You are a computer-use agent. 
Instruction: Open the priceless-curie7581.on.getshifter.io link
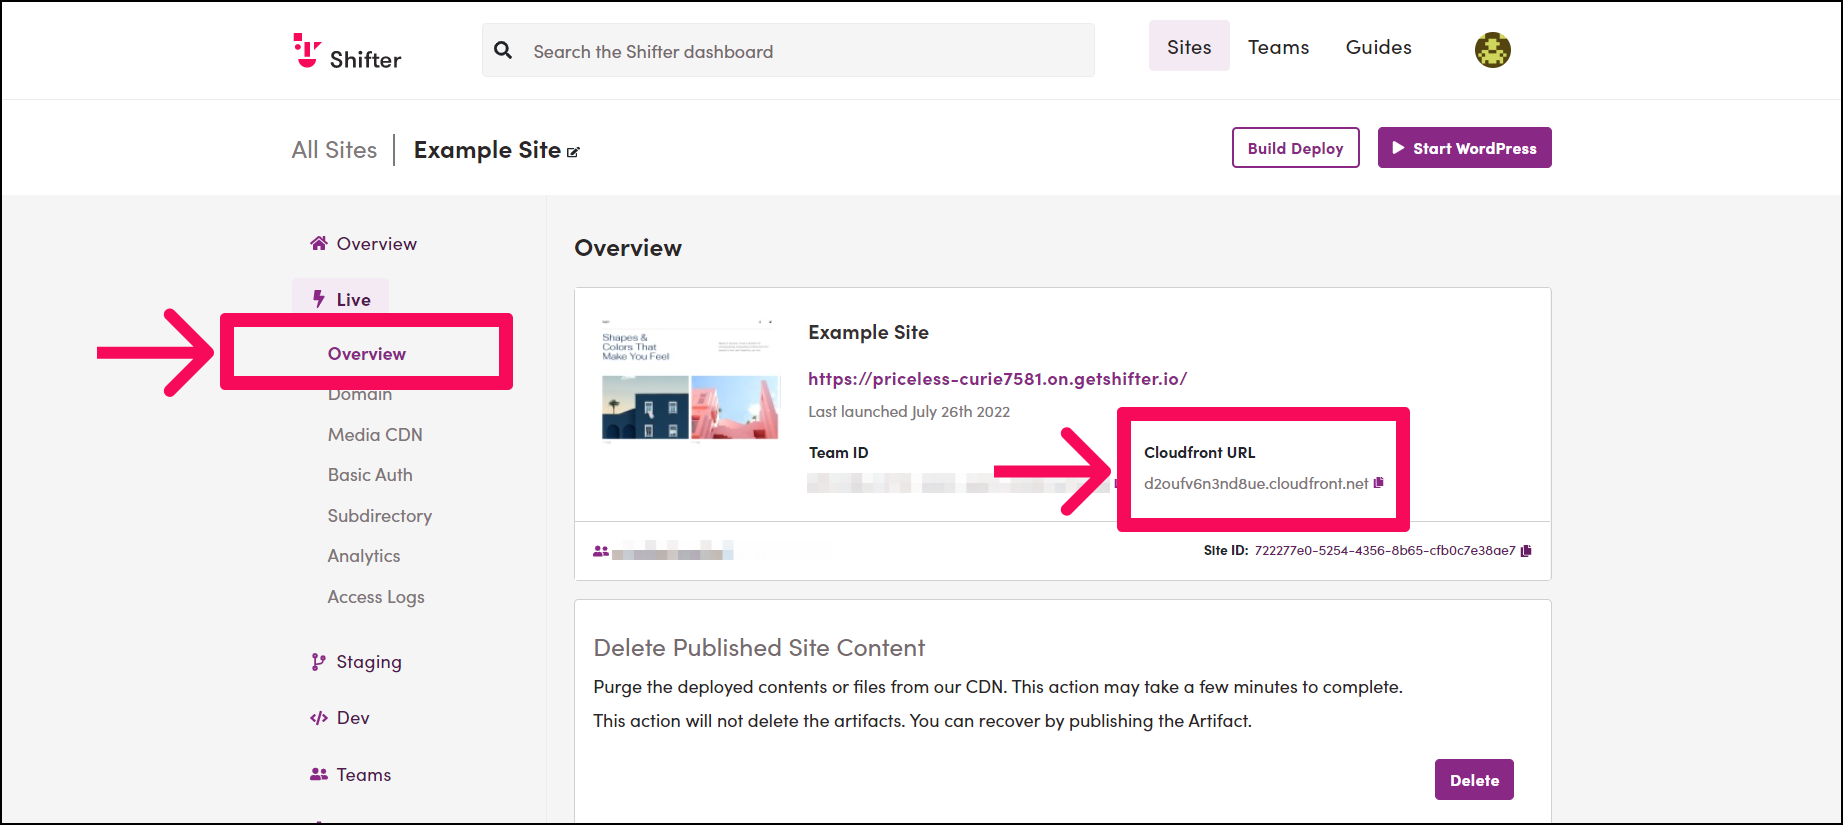click(x=997, y=379)
